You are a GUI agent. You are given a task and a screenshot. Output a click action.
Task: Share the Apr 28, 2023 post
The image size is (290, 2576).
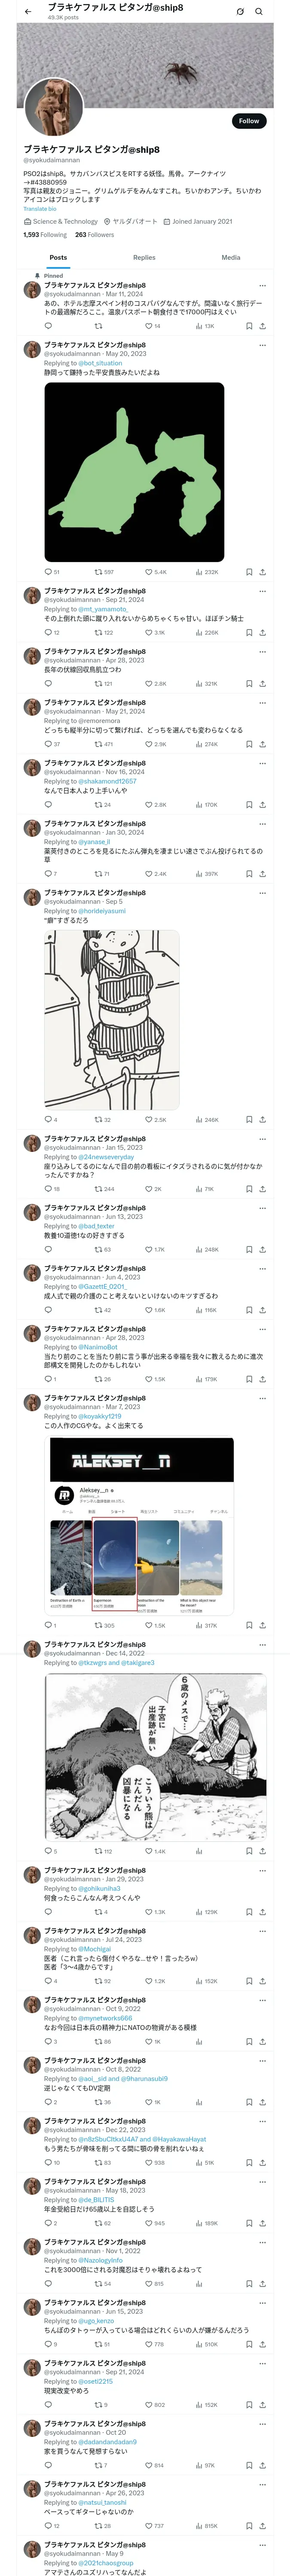262,684
